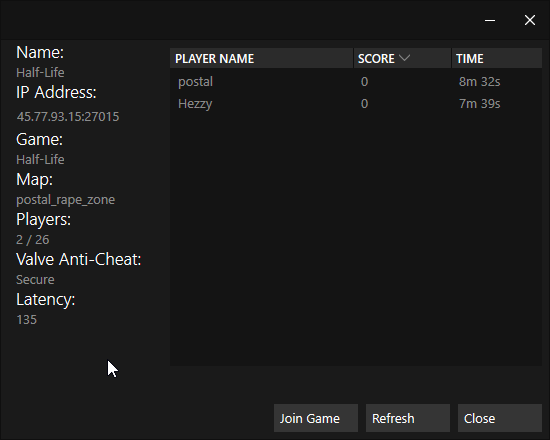The width and height of the screenshot is (550, 440).
Task: Click Hezzy's connected time 7m 39s
Action: tap(479, 104)
